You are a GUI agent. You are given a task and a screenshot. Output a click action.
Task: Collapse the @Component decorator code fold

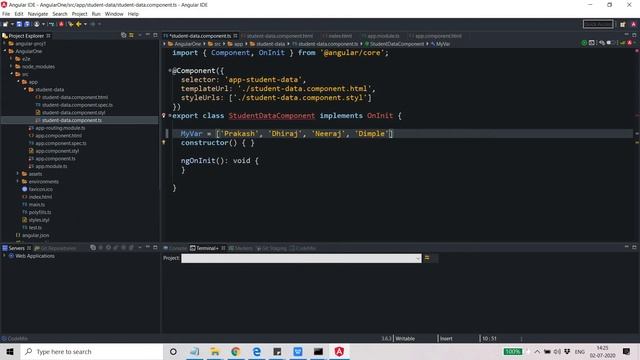(x=169, y=71)
